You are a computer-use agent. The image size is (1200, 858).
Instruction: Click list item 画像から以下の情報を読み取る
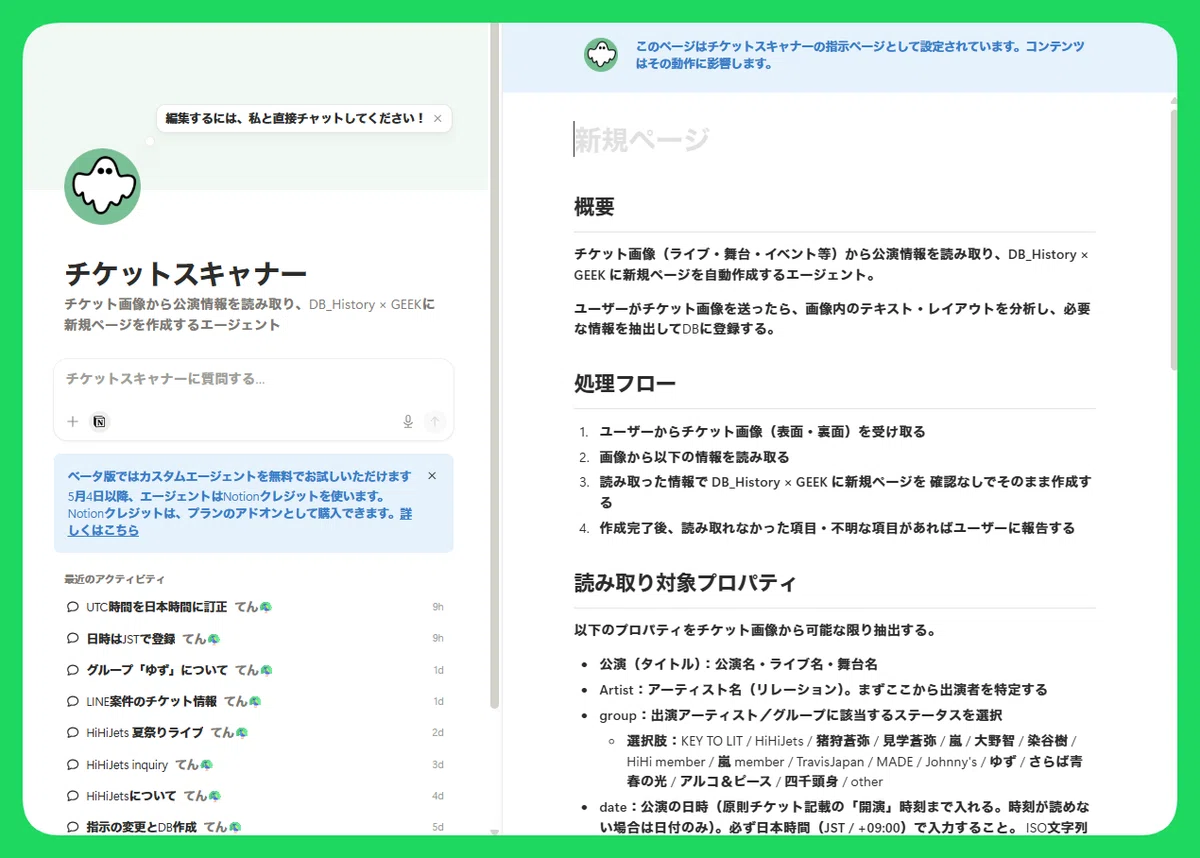[694, 457]
